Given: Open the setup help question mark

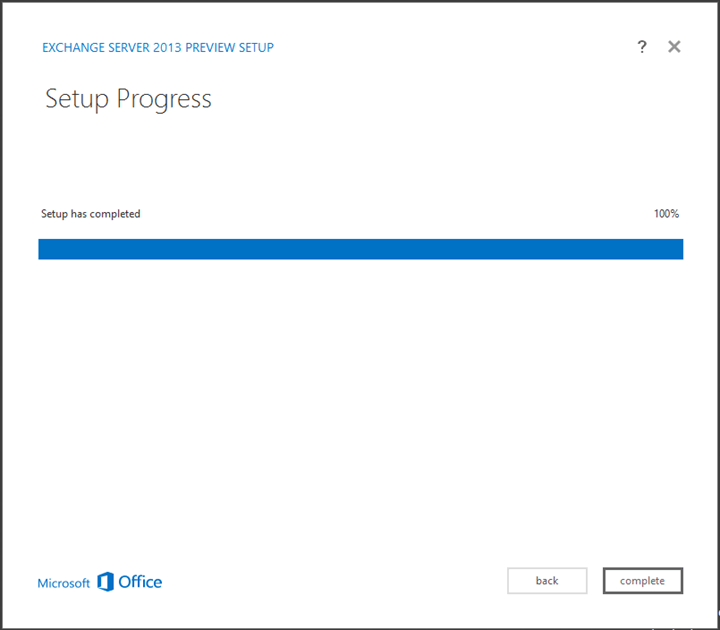Looking at the screenshot, I should point(642,47).
